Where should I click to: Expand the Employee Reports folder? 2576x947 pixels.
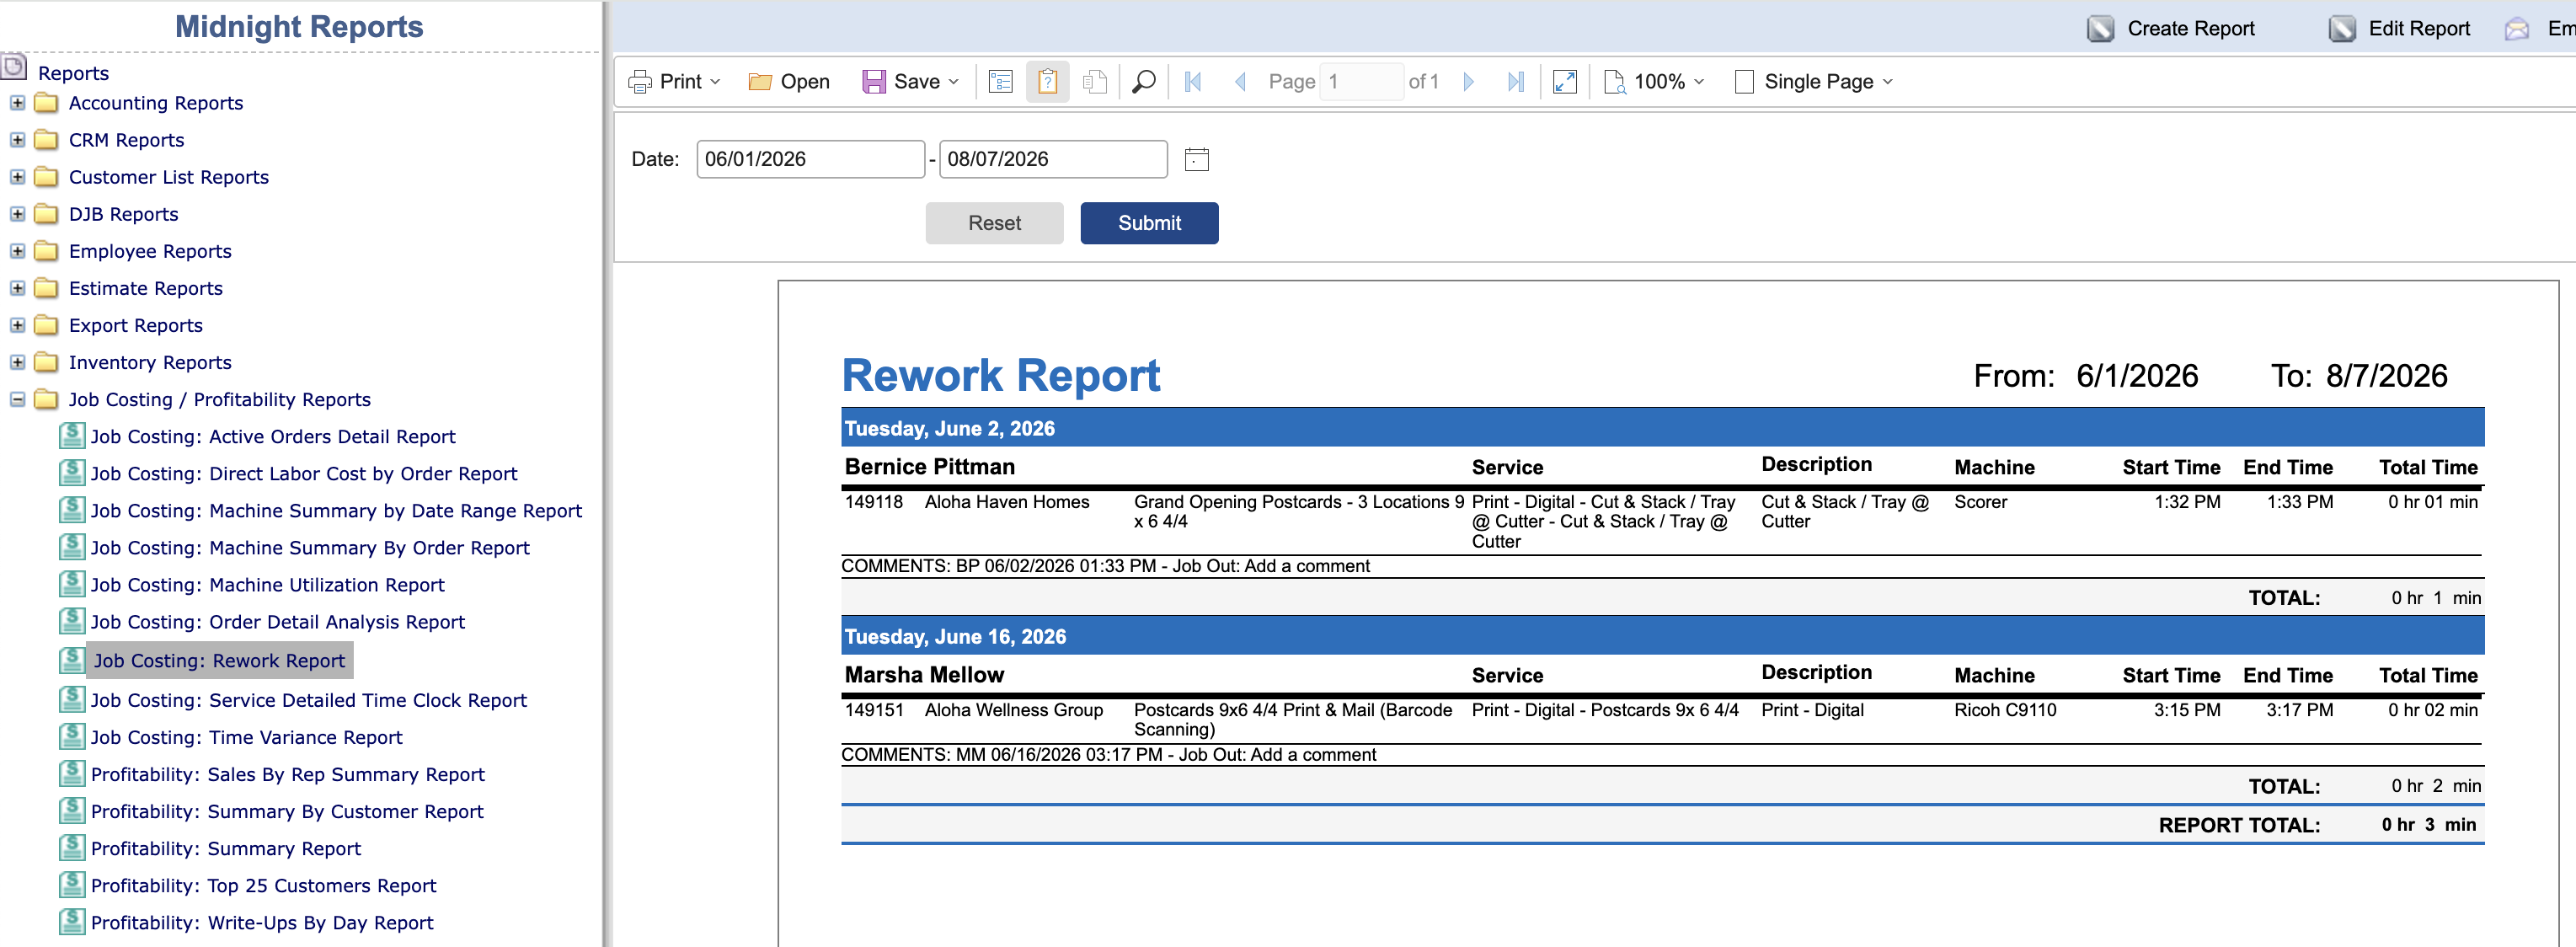pyautogui.click(x=17, y=251)
